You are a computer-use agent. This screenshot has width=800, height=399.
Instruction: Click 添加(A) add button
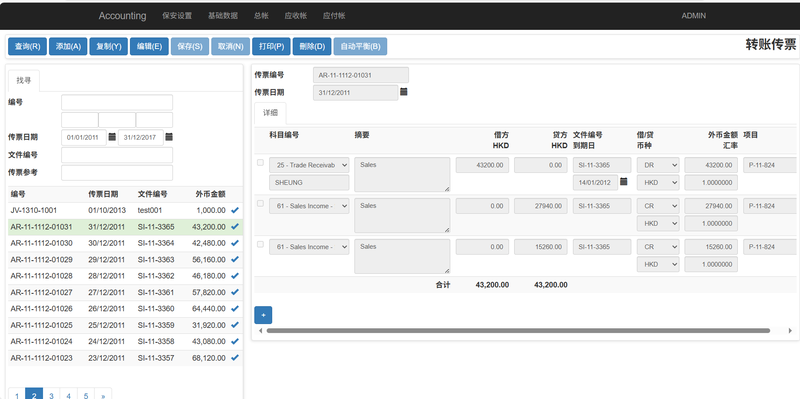(x=68, y=46)
